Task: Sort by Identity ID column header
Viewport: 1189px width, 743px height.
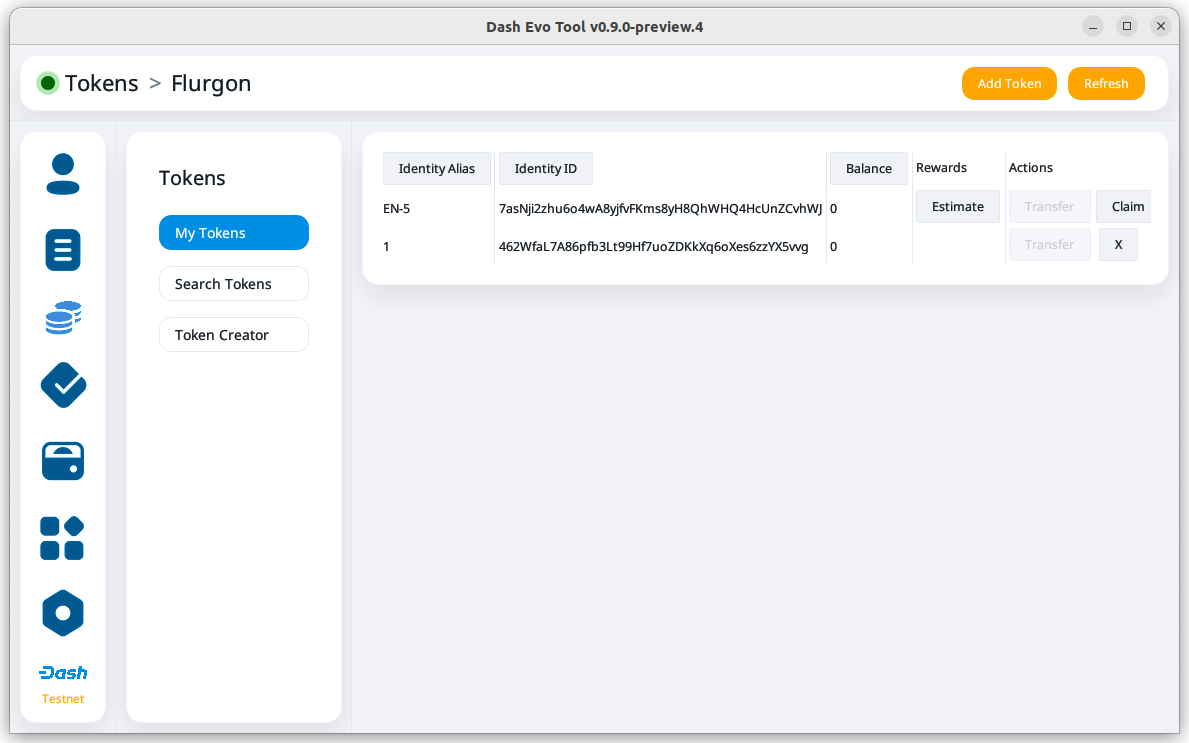Action: 545,168
